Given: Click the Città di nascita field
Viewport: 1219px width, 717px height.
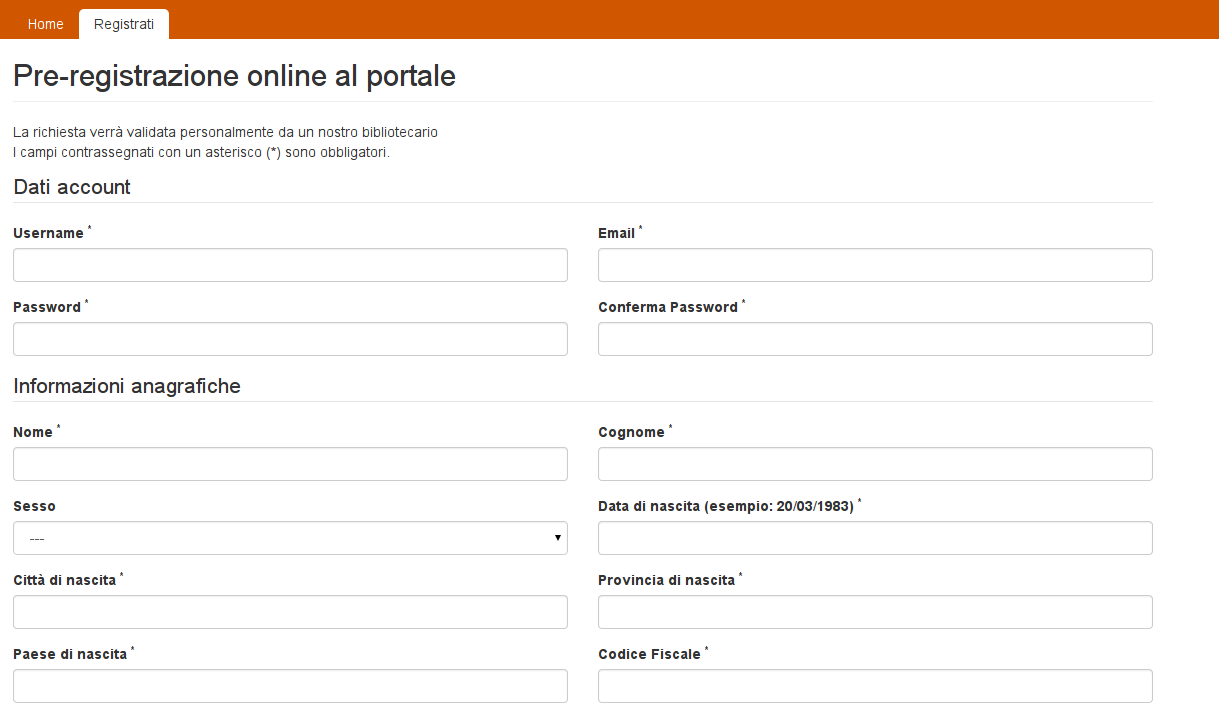Looking at the screenshot, I should pos(290,611).
